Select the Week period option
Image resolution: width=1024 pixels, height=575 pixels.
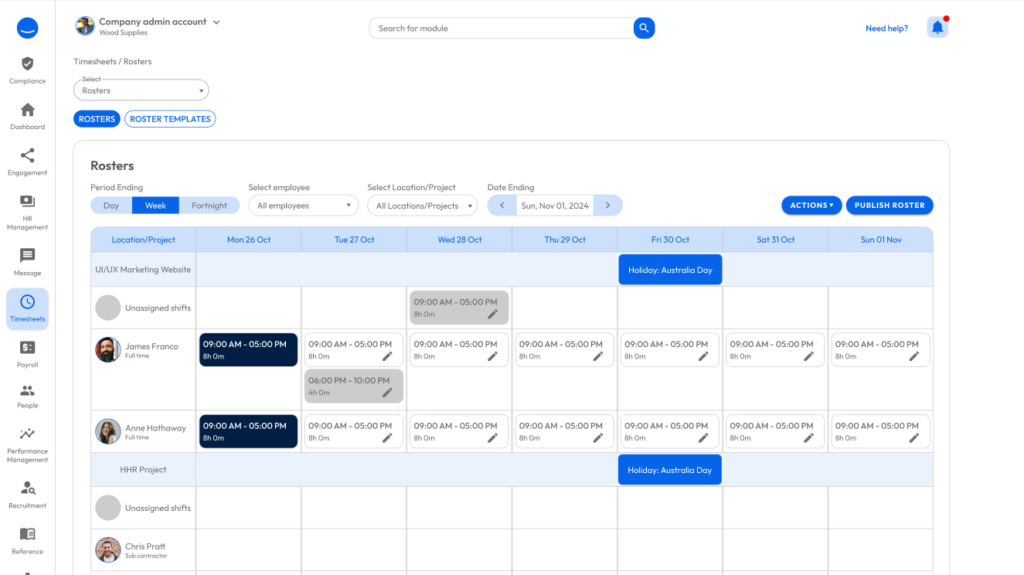(155, 206)
